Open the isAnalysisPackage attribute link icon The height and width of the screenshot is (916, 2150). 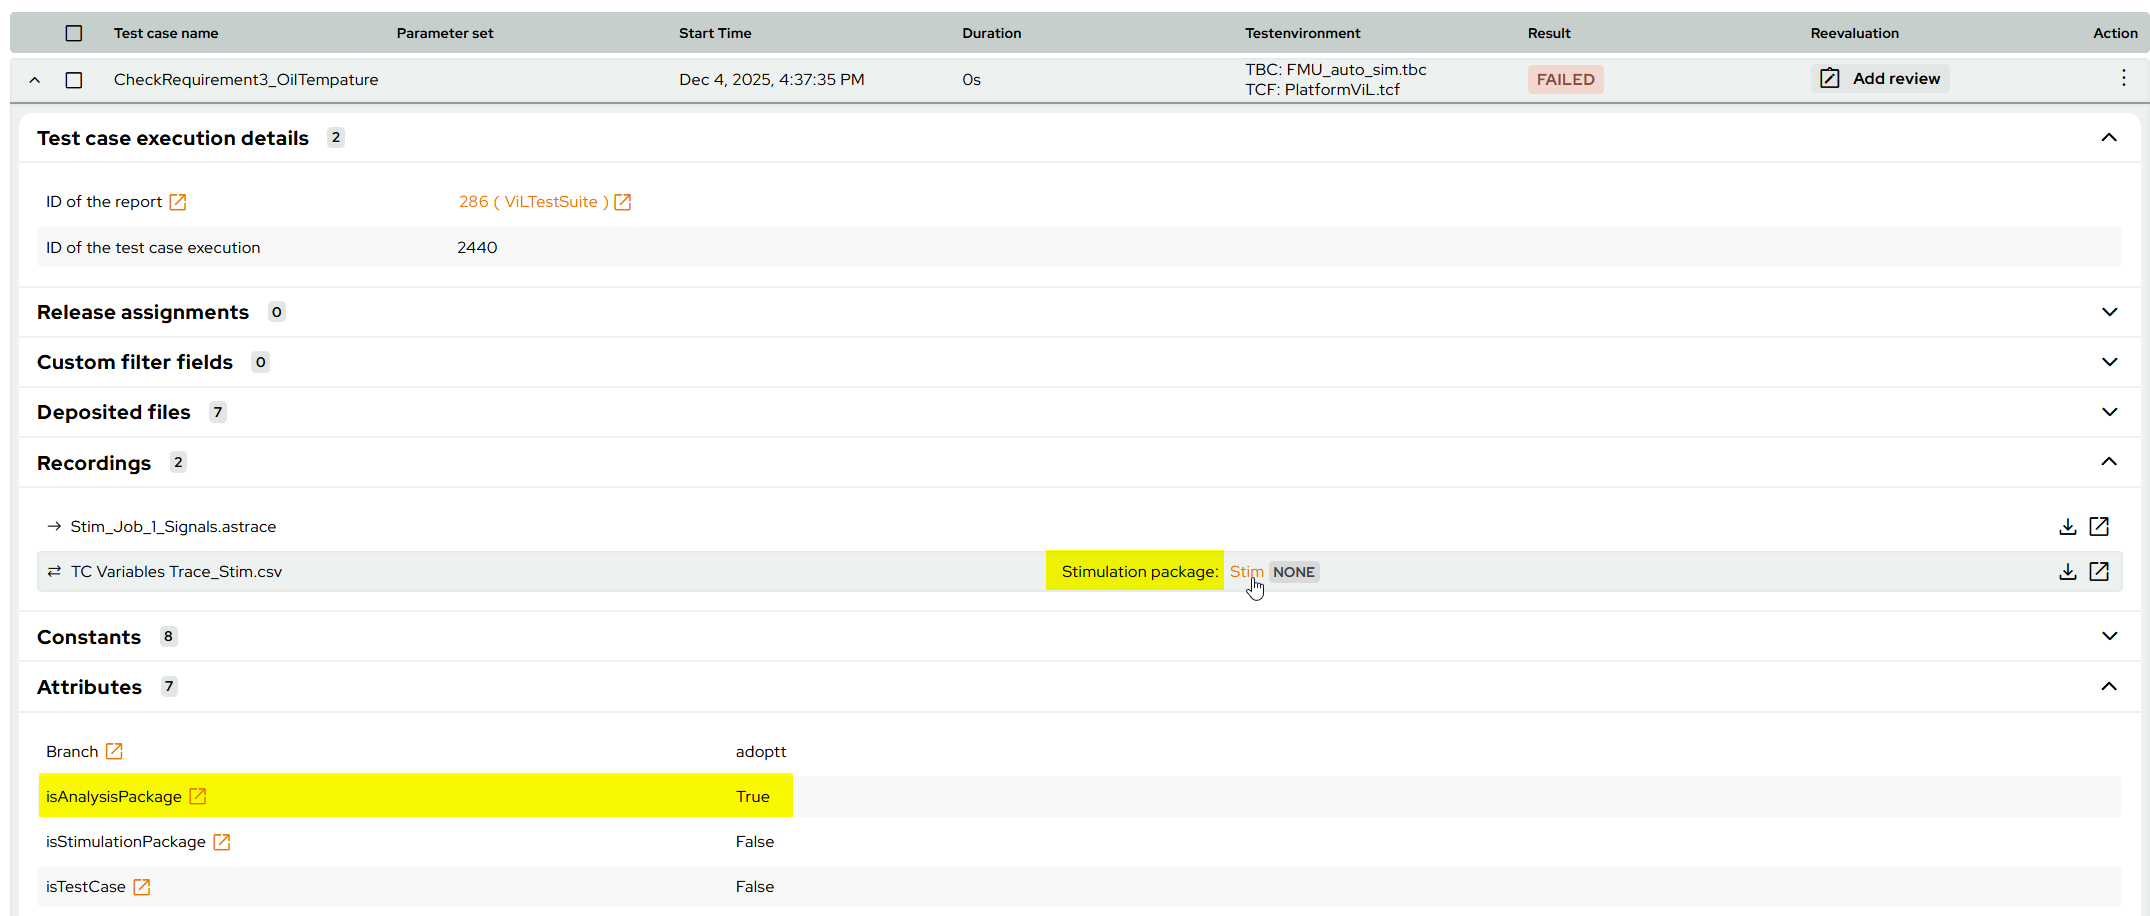click(198, 797)
